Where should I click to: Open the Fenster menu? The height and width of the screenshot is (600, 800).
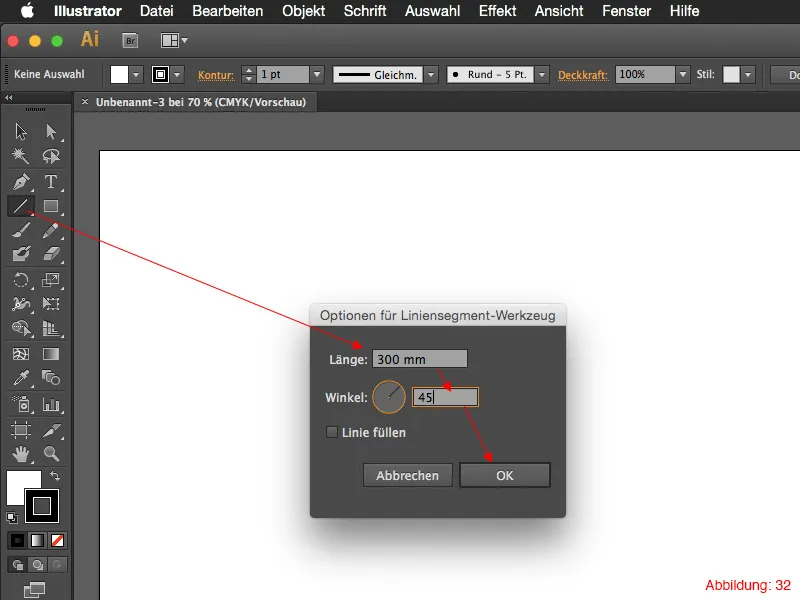tap(627, 11)
